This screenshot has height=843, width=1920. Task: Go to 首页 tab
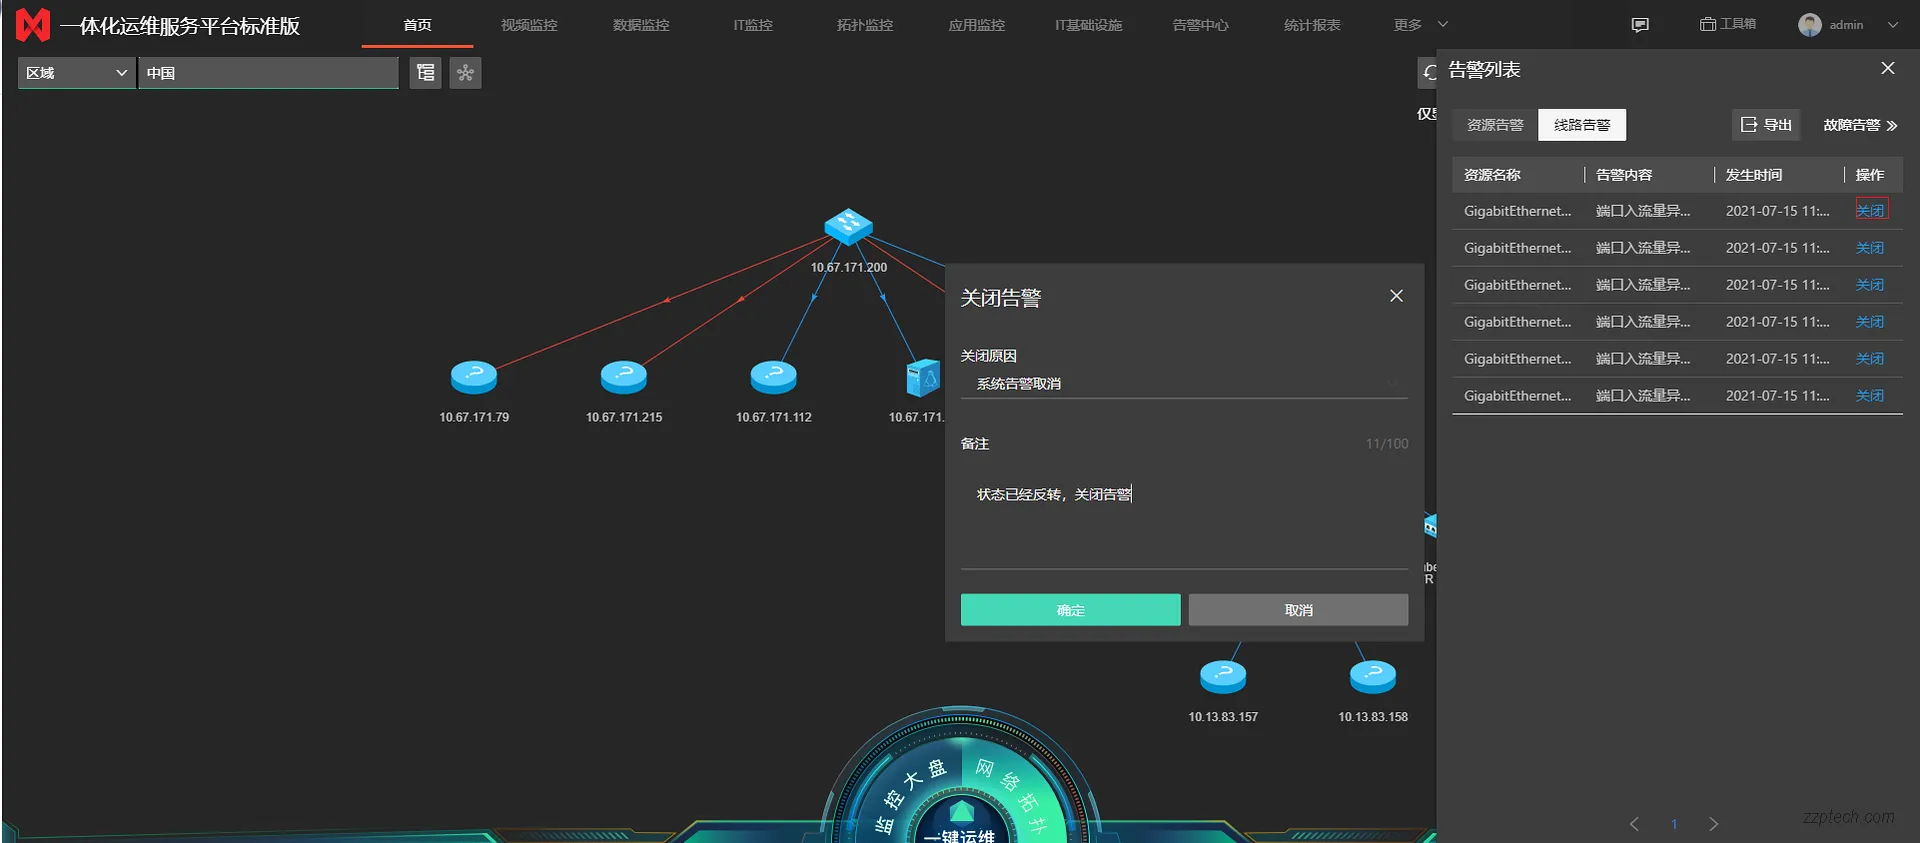[x=417, y=25]
